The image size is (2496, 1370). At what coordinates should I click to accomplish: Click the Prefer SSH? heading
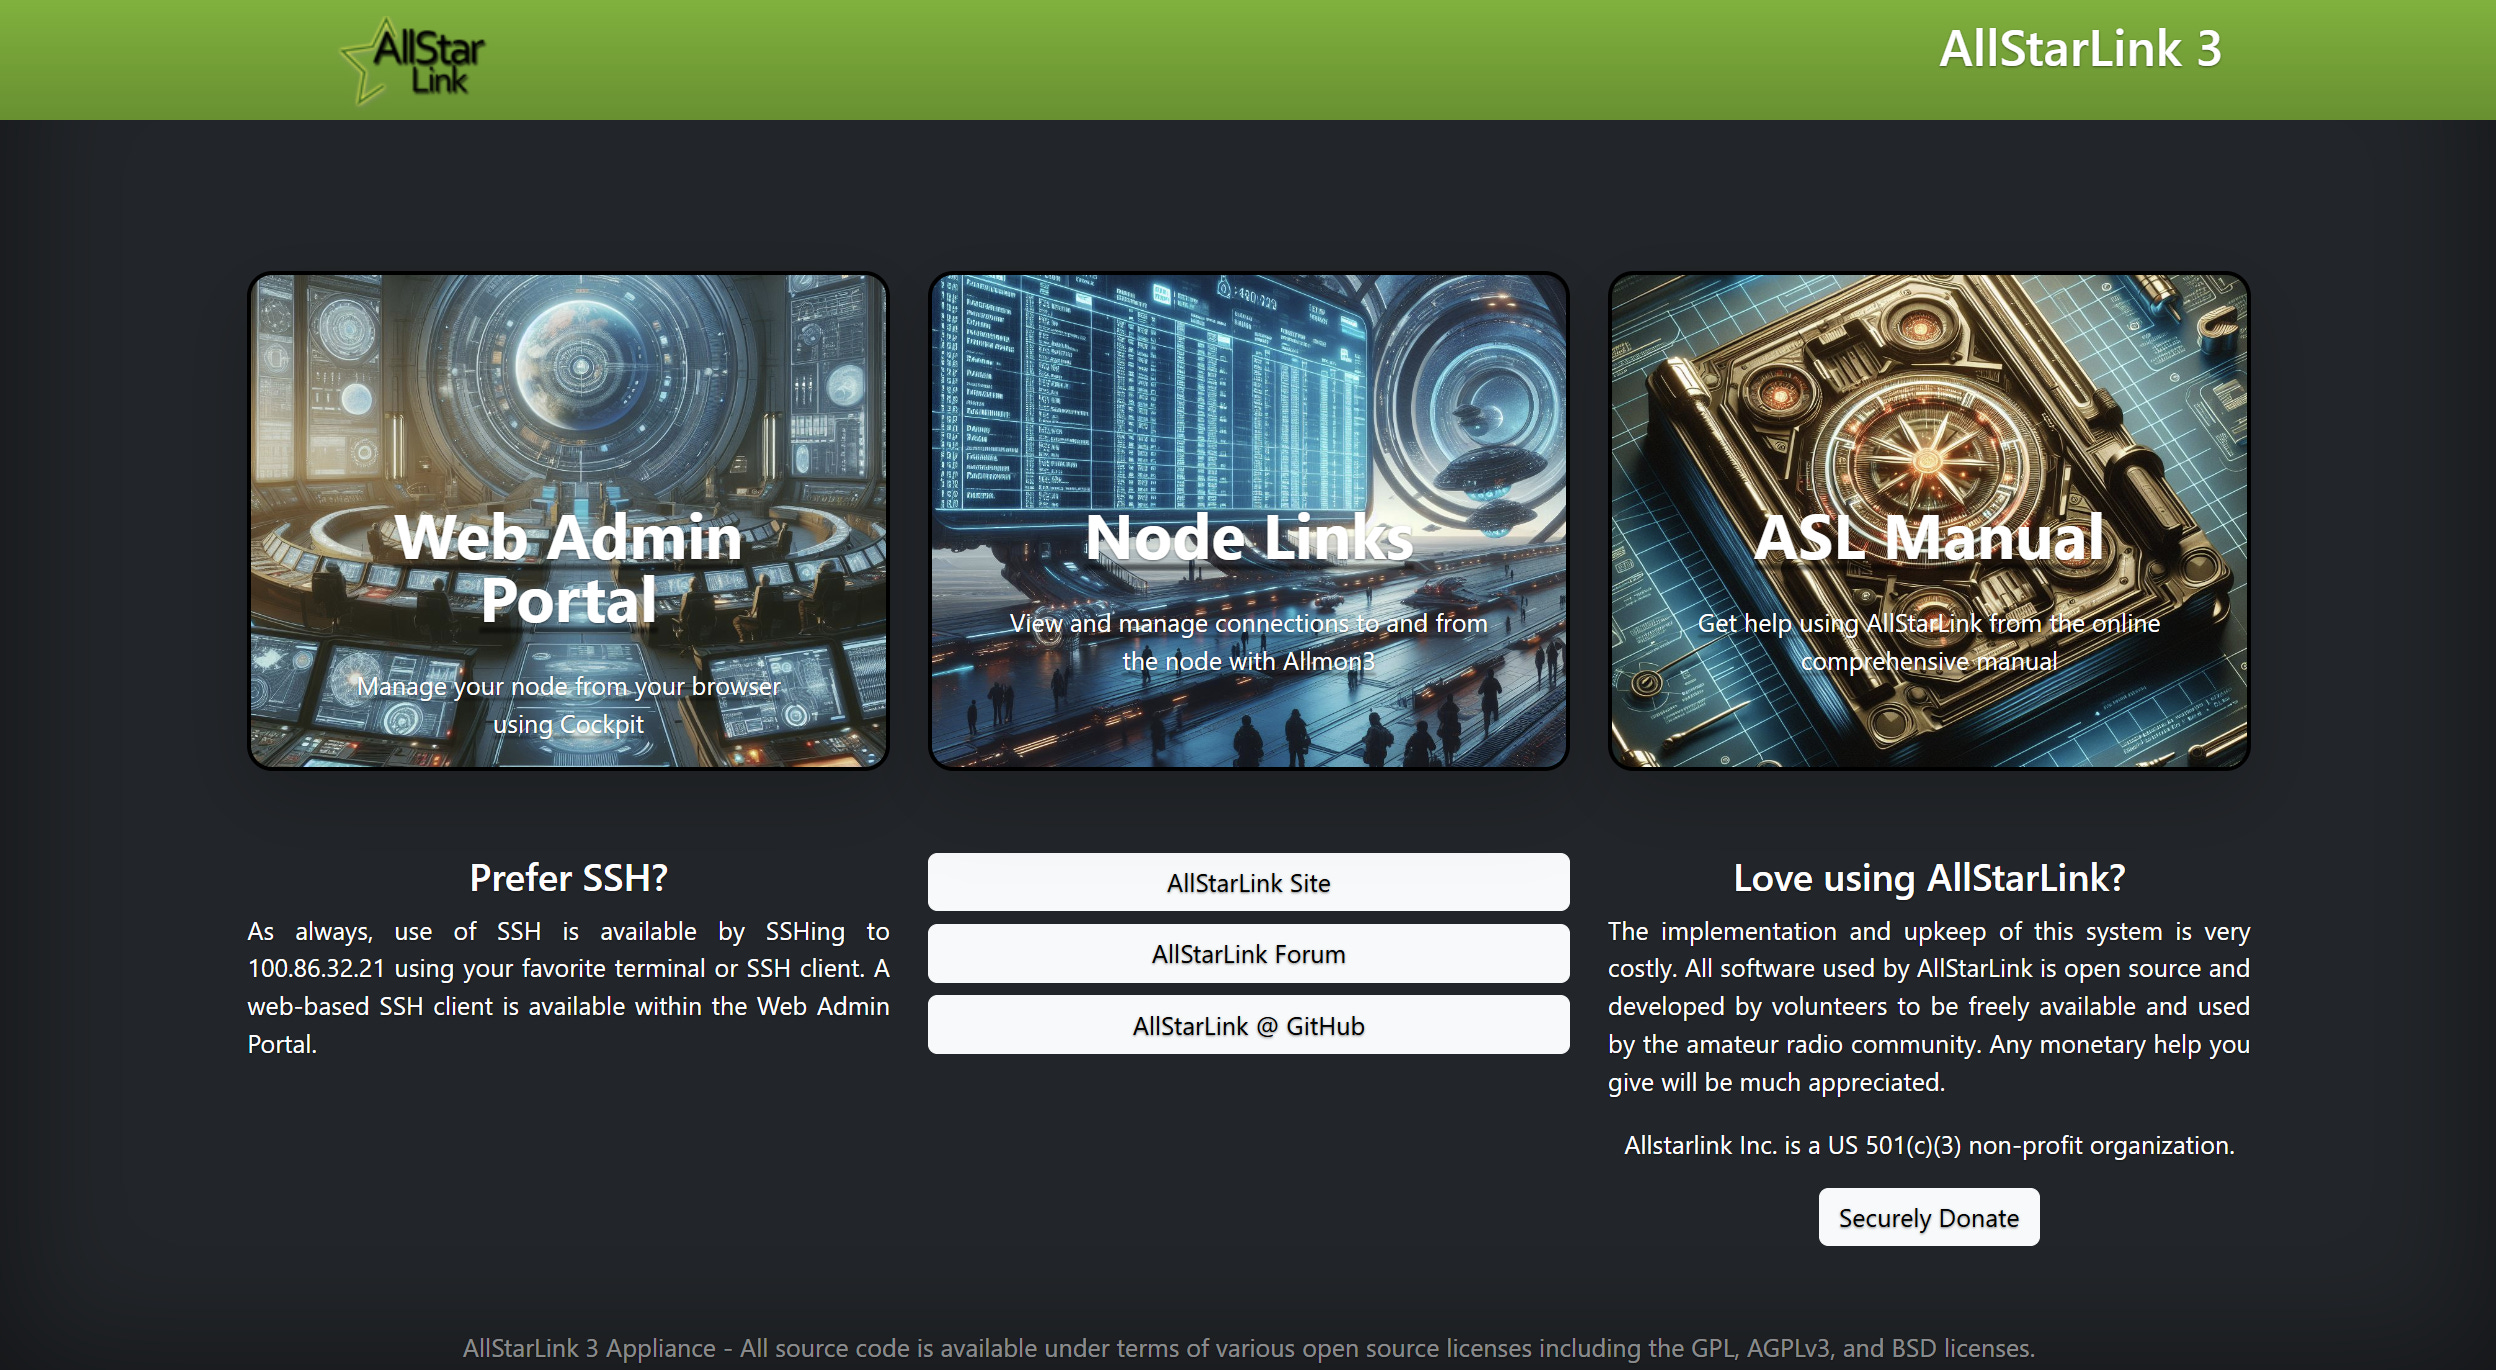coord(568,878)
